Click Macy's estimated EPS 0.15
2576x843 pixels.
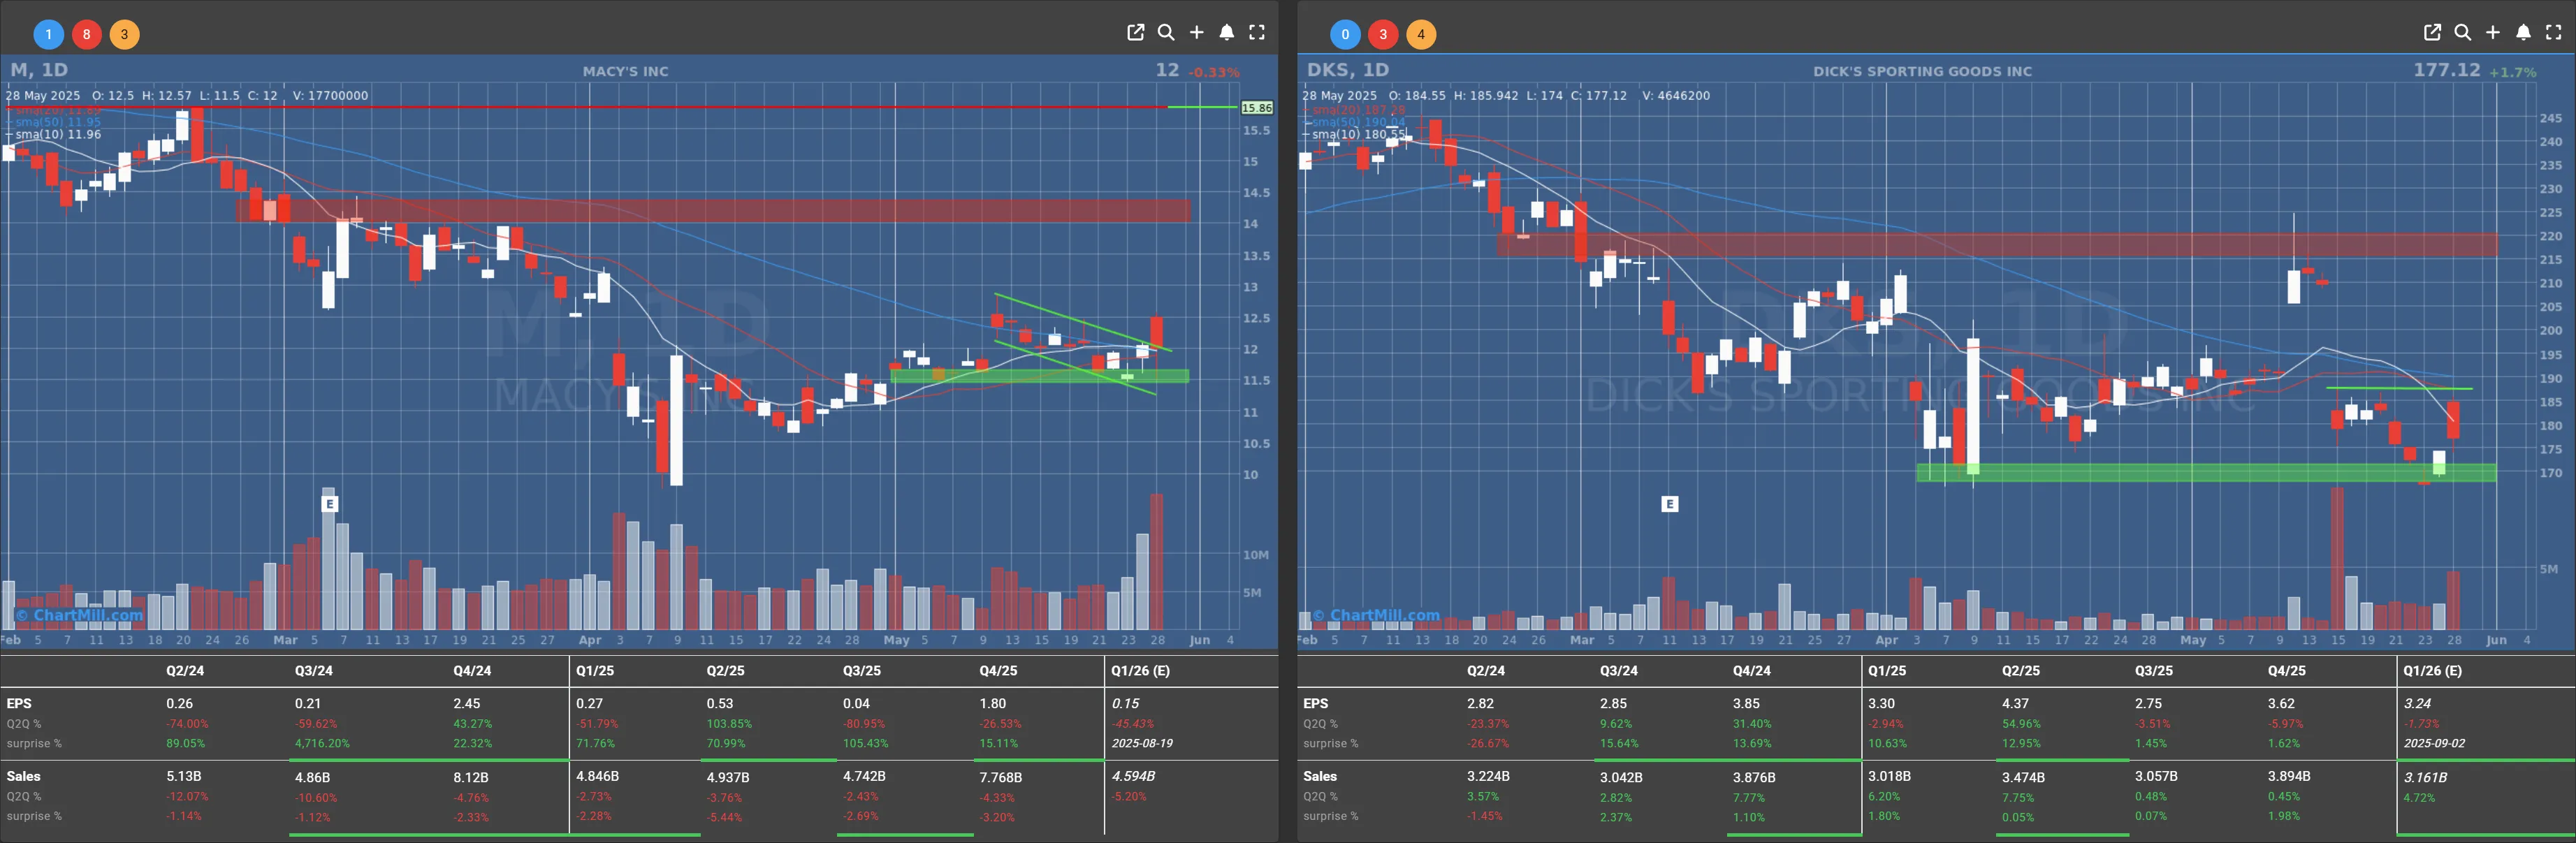tap(1125, 704)
